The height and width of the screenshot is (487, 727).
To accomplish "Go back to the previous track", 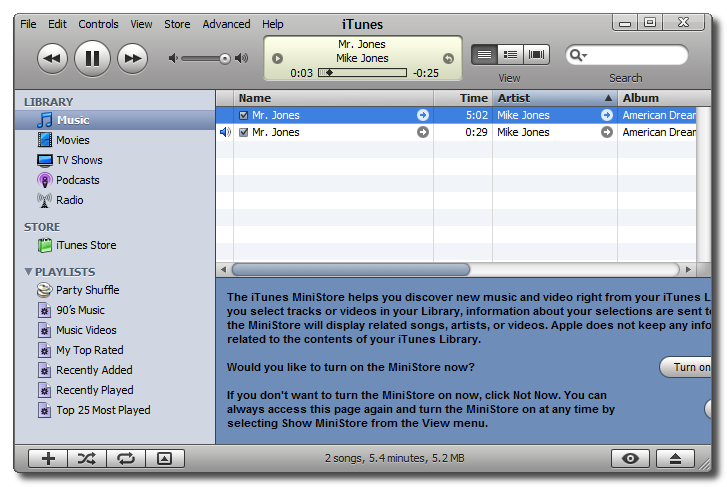I will coord(52,59).
